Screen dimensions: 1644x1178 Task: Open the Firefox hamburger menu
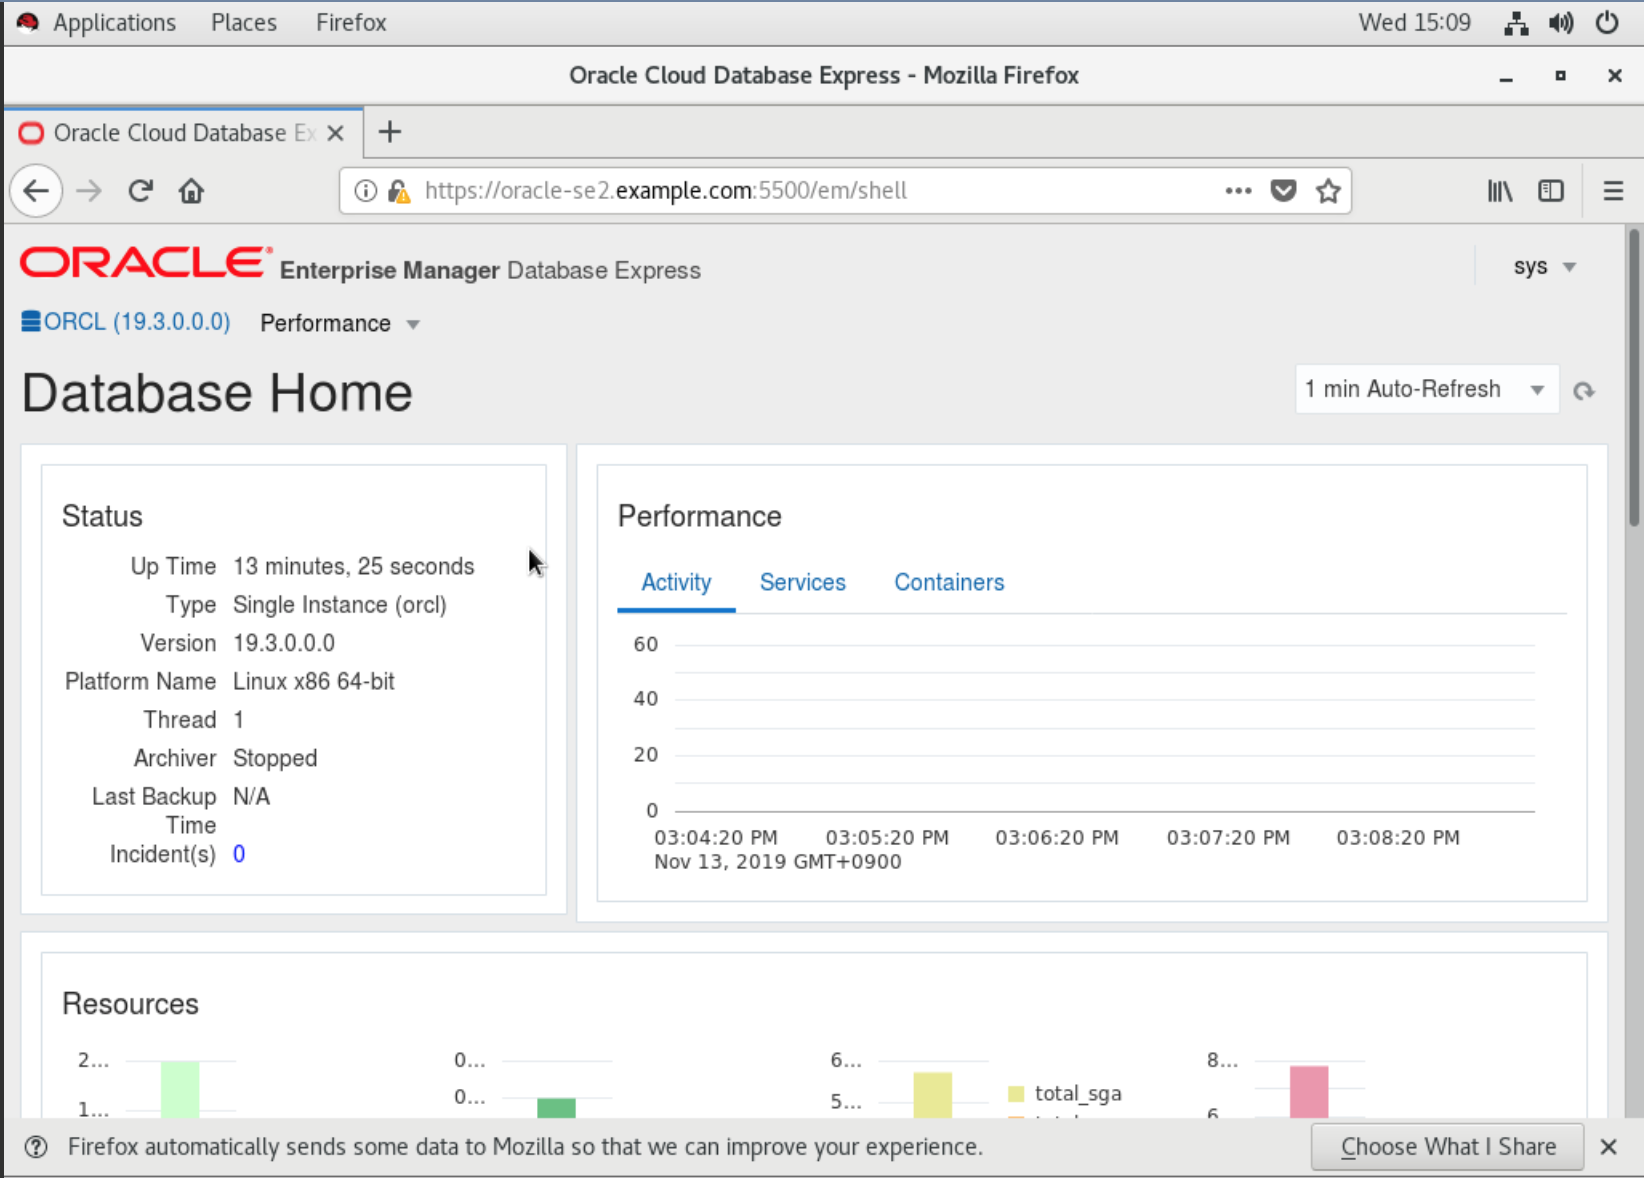coord(1613,190)
